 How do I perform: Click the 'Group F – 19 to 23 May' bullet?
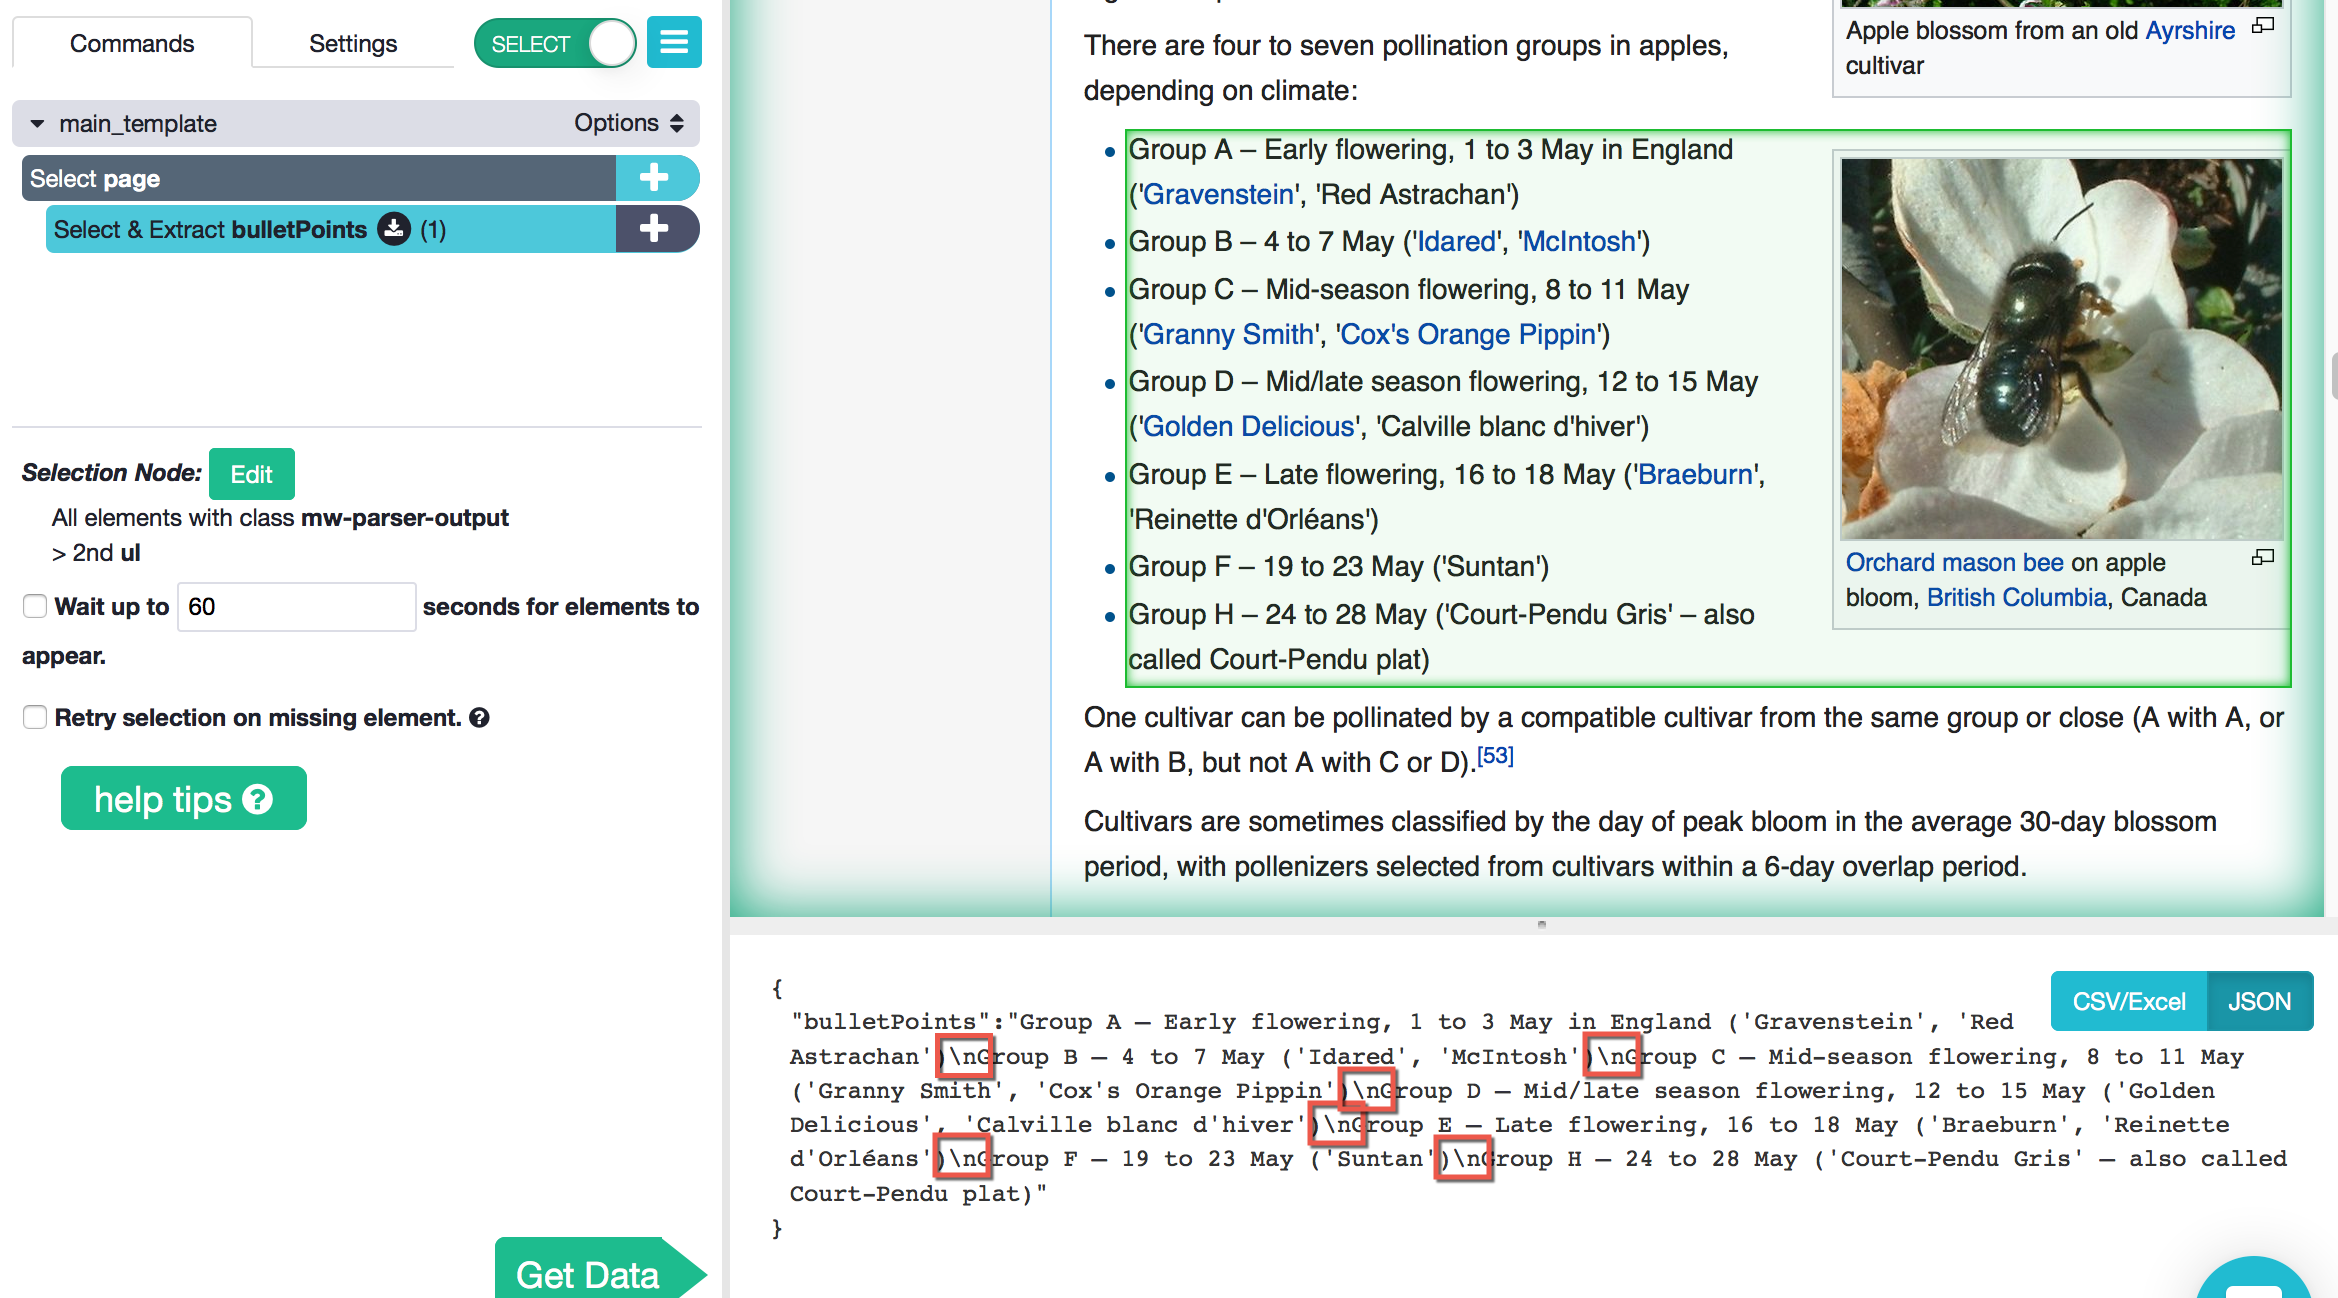pyautogui.click(x=1338, y=566)
